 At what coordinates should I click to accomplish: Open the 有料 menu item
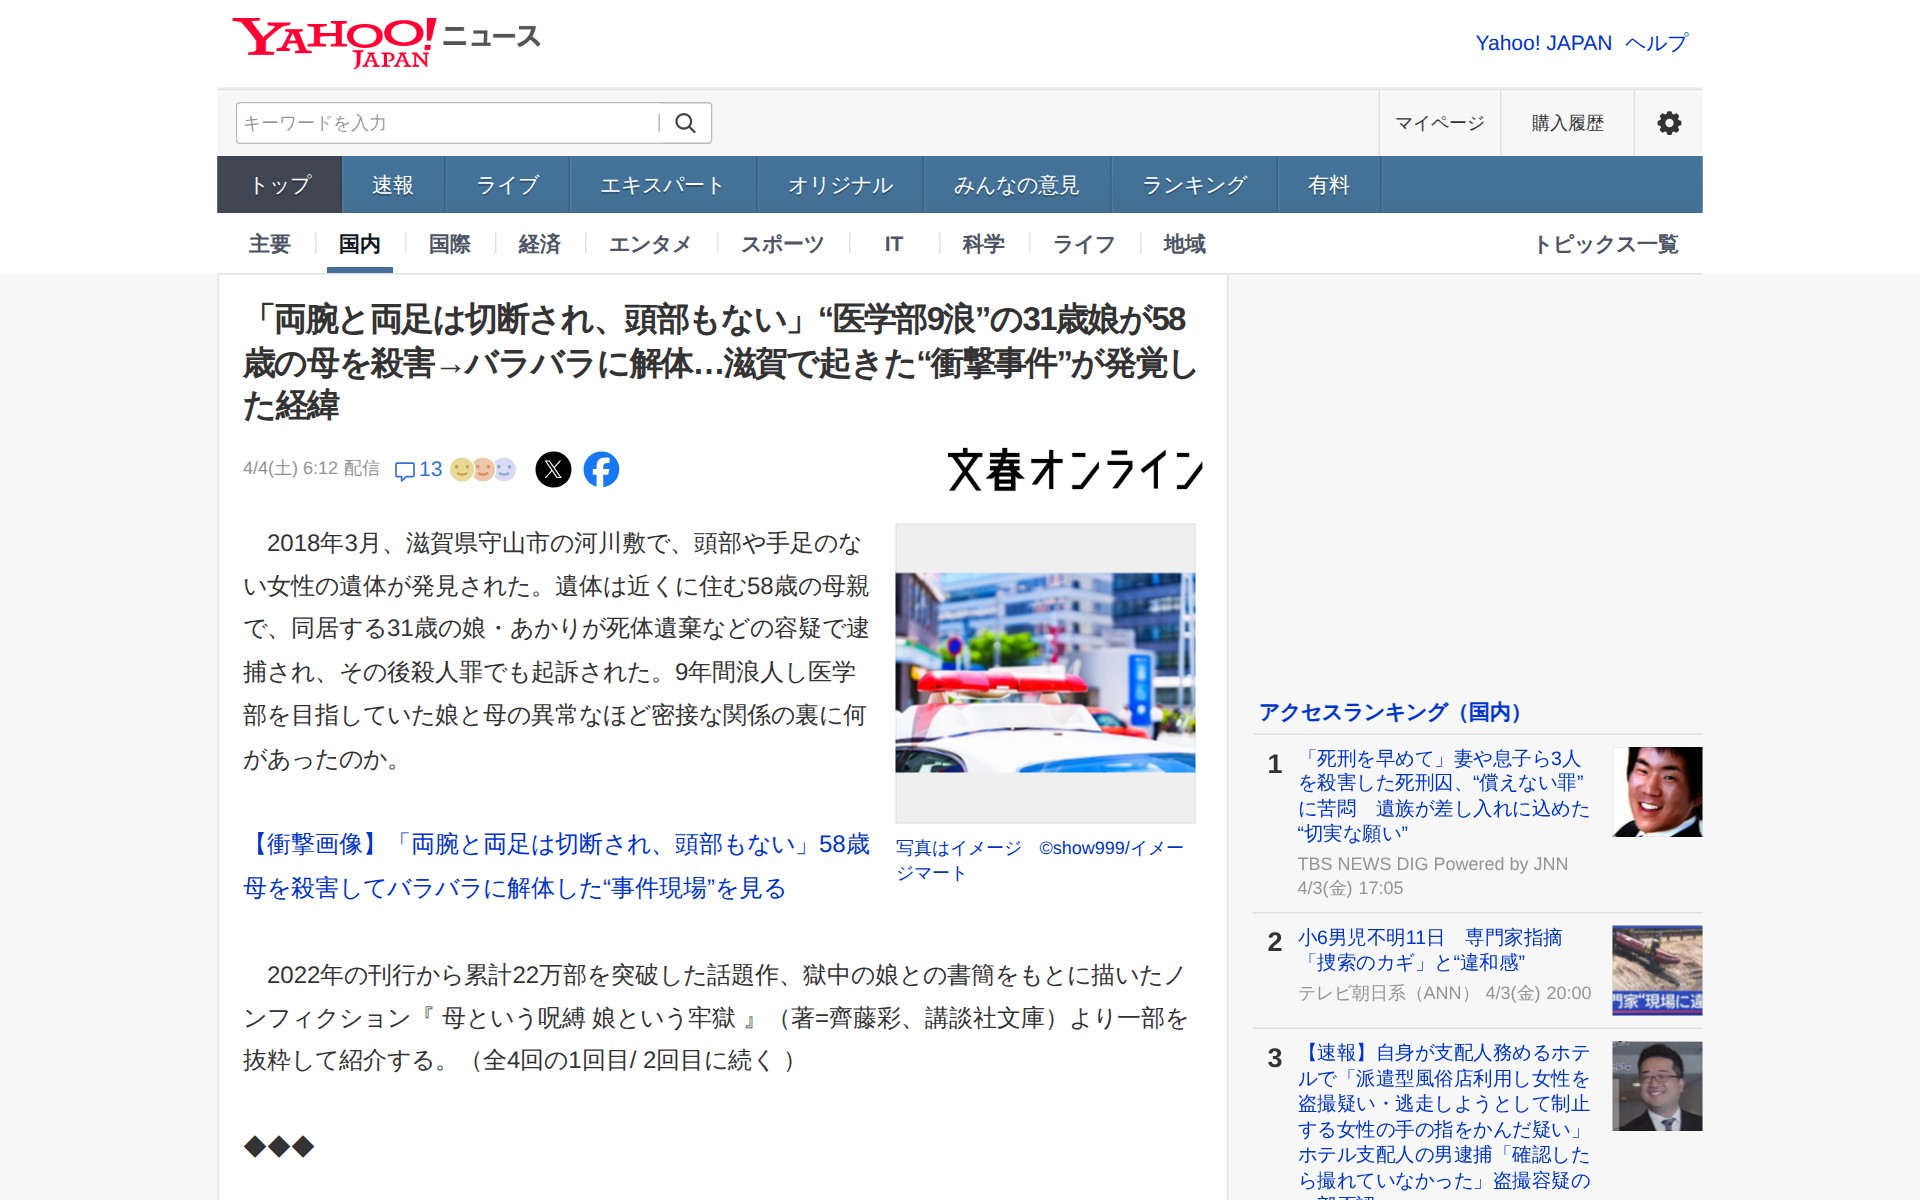1328,184
